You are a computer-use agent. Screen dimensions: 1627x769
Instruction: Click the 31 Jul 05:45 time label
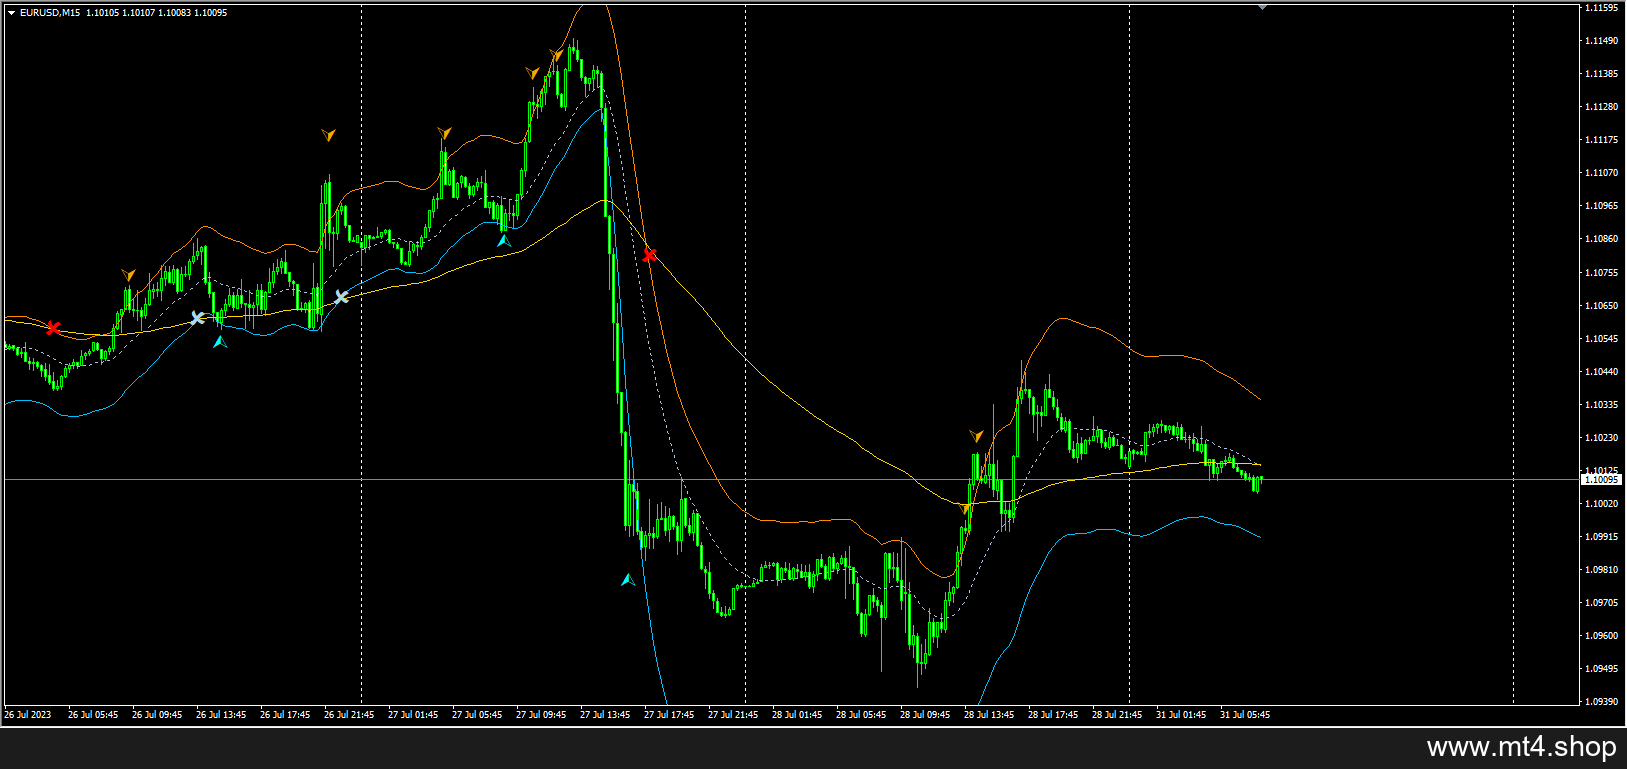1245,715
